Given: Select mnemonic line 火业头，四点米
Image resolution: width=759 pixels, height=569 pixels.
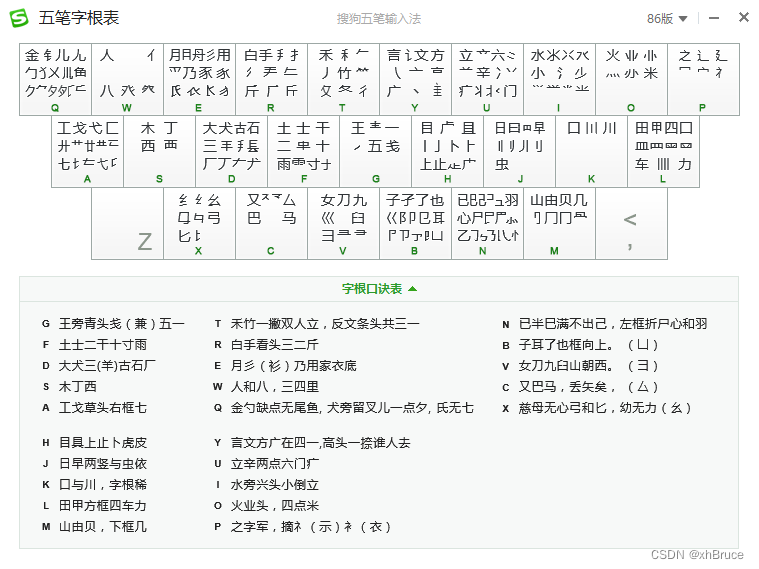Looking at the screenshot, I should click(x=274, y=506).
